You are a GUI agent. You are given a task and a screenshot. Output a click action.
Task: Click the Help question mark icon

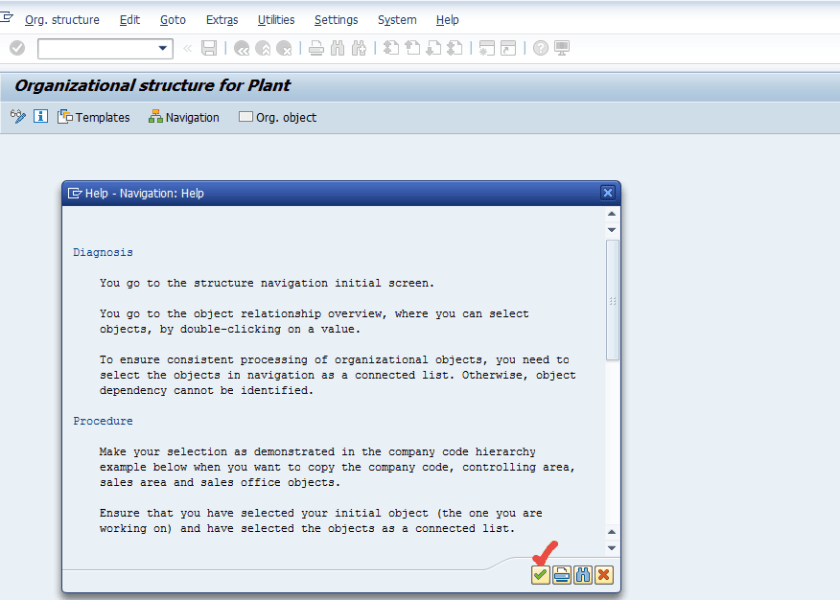tap(541, 48)
